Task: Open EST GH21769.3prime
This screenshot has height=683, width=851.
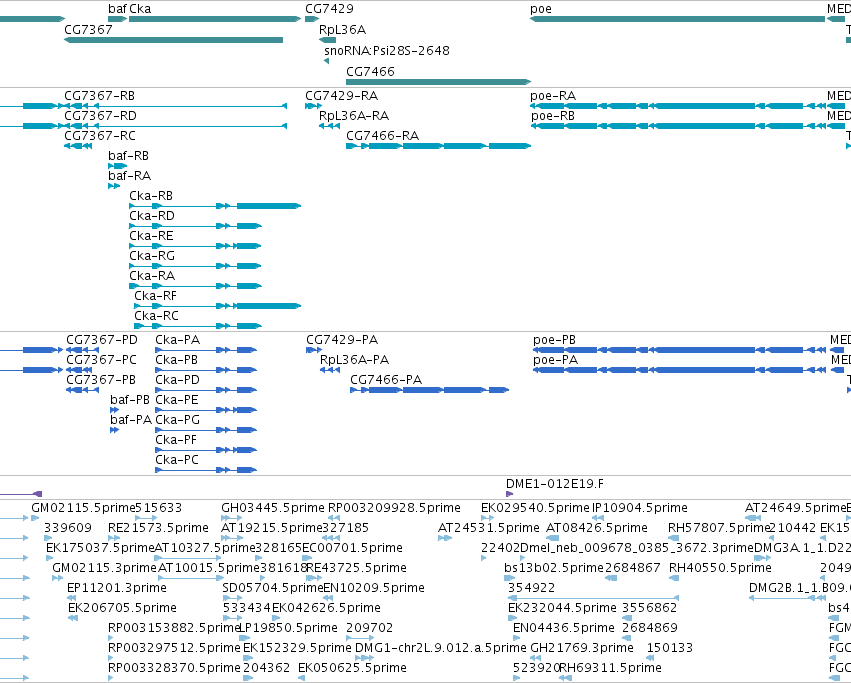Action: (582, 648)
